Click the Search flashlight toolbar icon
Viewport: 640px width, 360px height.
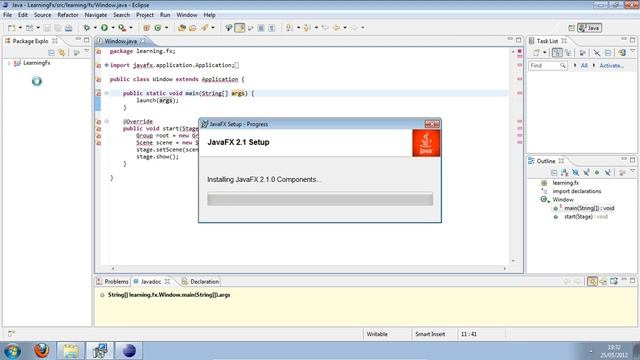(204, 28)
